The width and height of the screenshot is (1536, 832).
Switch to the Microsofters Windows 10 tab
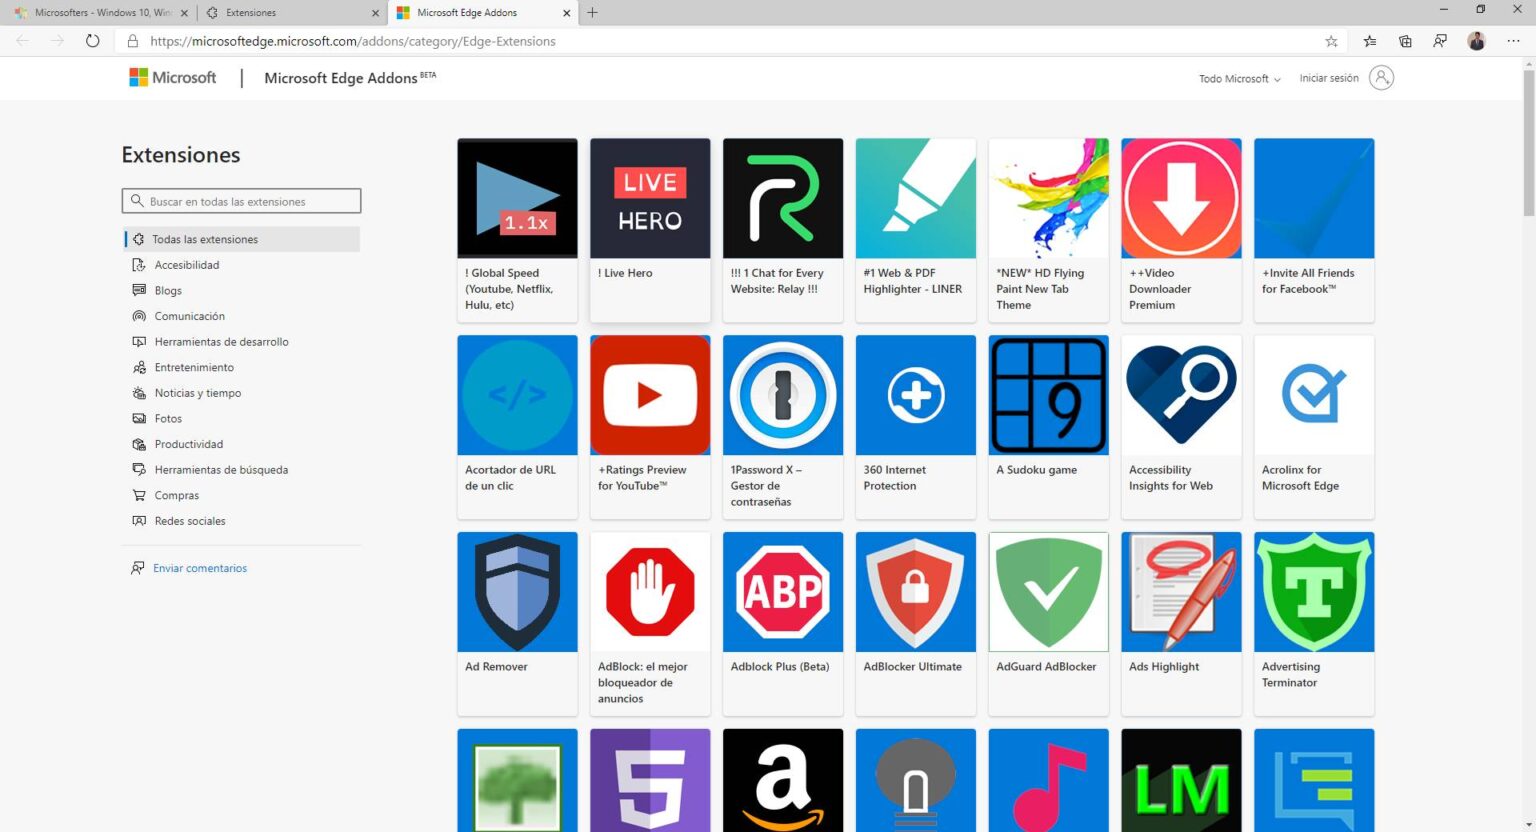click(x=100, y=13)
